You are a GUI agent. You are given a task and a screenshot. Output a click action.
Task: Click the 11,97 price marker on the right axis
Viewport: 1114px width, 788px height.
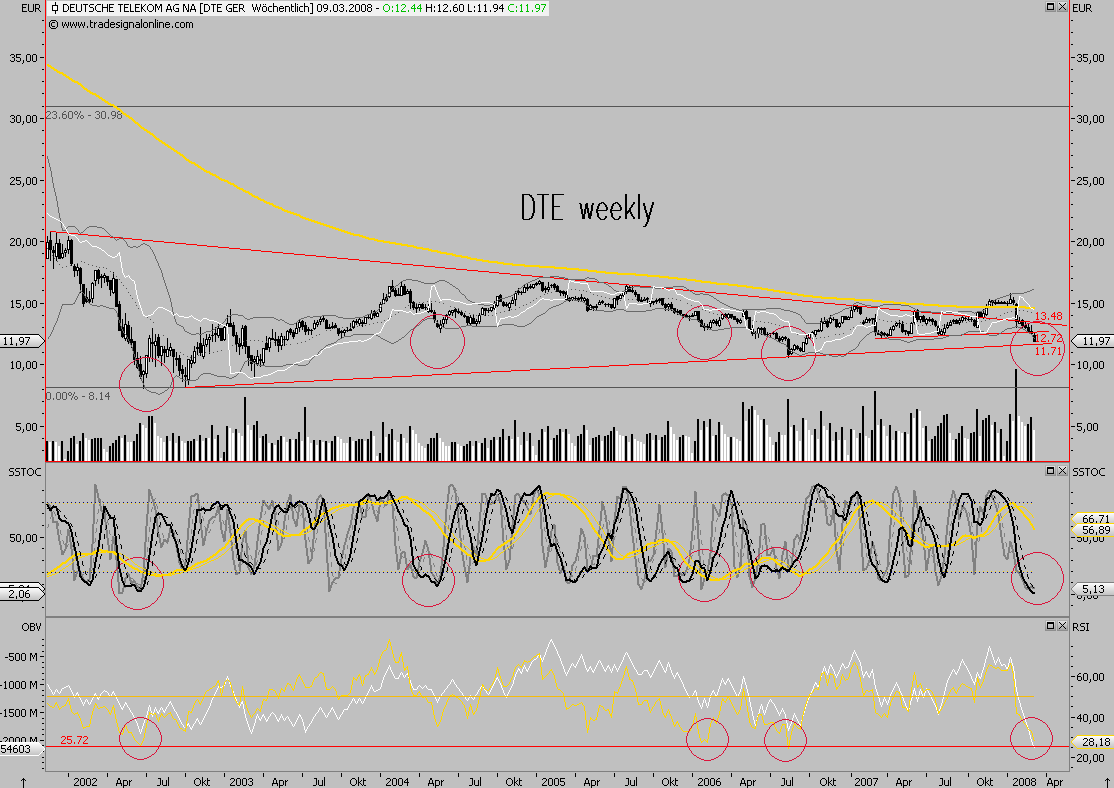1096,340
